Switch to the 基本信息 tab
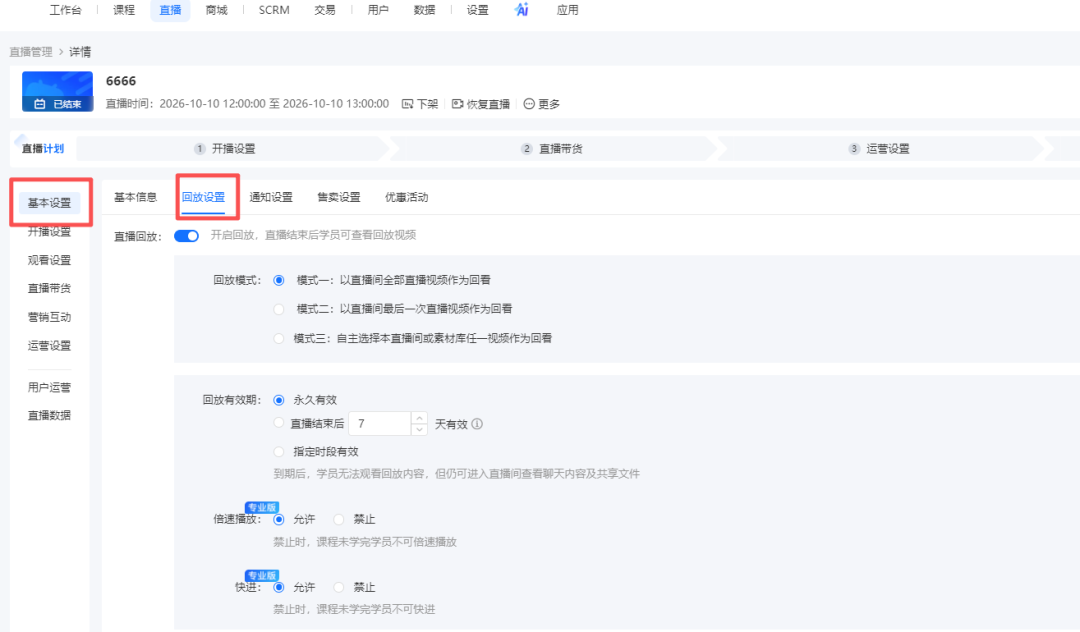This screenshot has height=632, width=1080. point(136,198)
